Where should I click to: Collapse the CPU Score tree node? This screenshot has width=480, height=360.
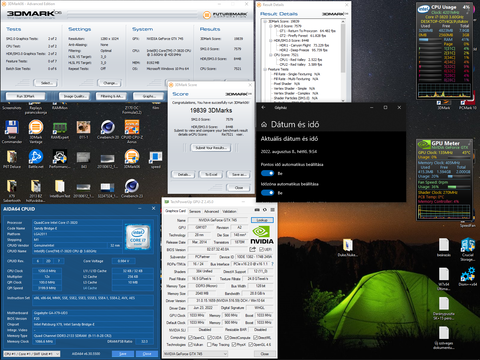pos(271,55)
